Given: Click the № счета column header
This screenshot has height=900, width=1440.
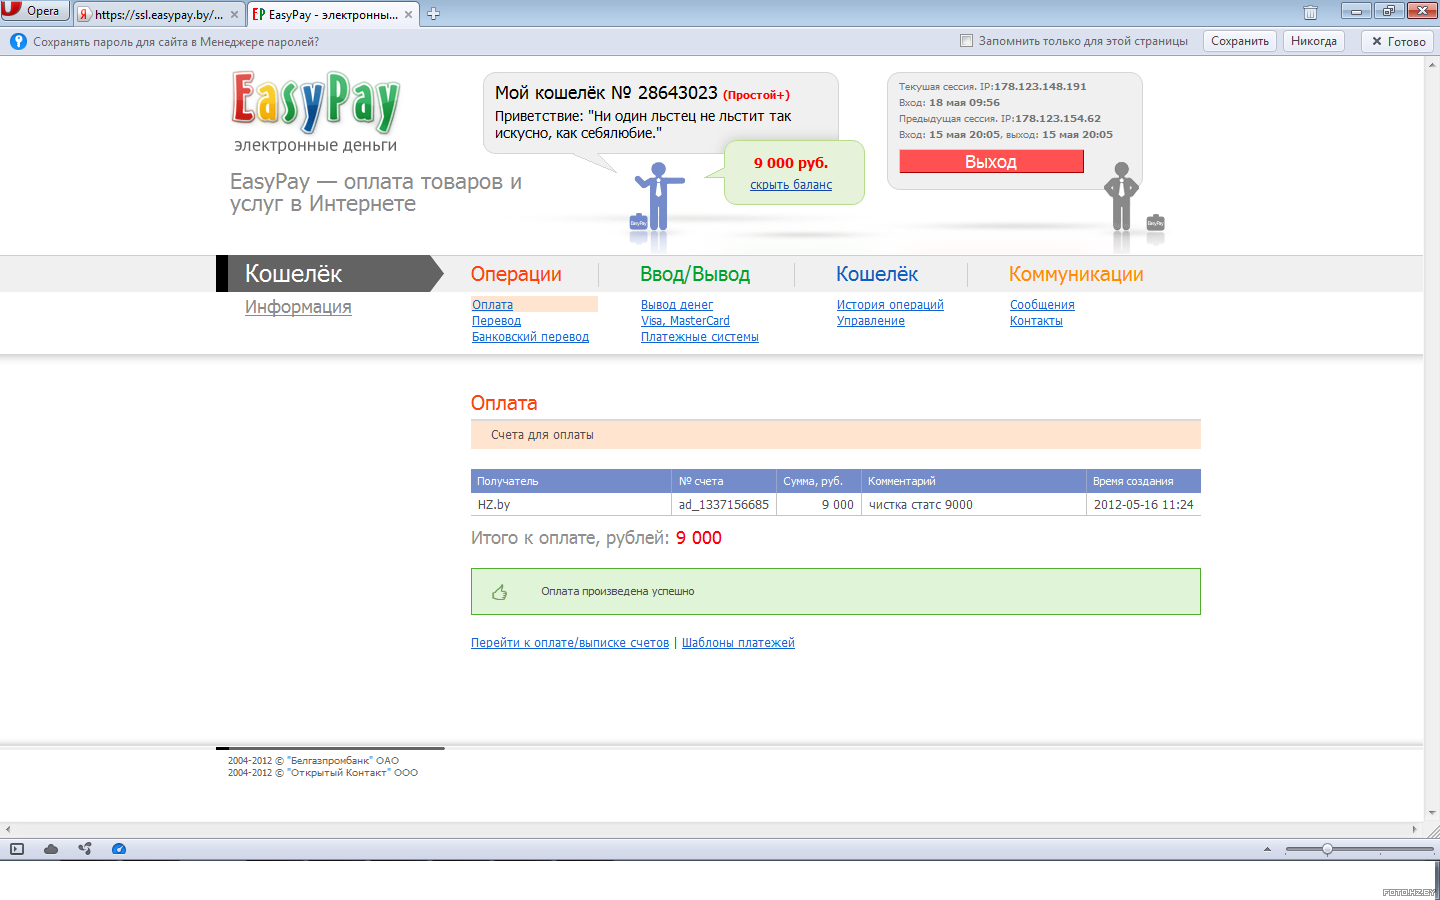Looking at the screenshot, I should point(725,481).
